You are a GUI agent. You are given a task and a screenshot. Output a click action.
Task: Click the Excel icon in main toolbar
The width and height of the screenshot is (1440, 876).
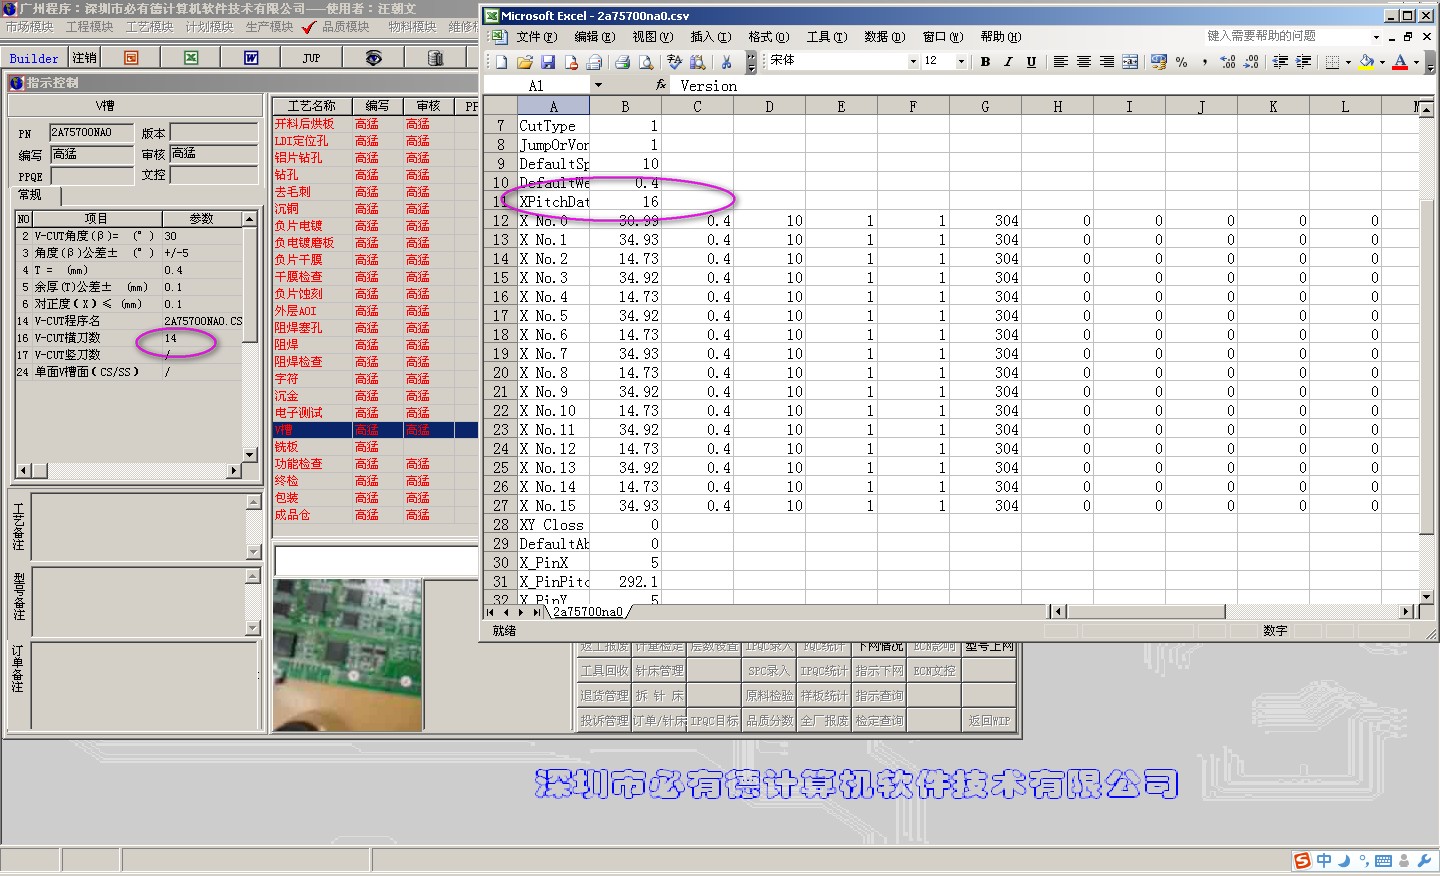tap(191, 58)
